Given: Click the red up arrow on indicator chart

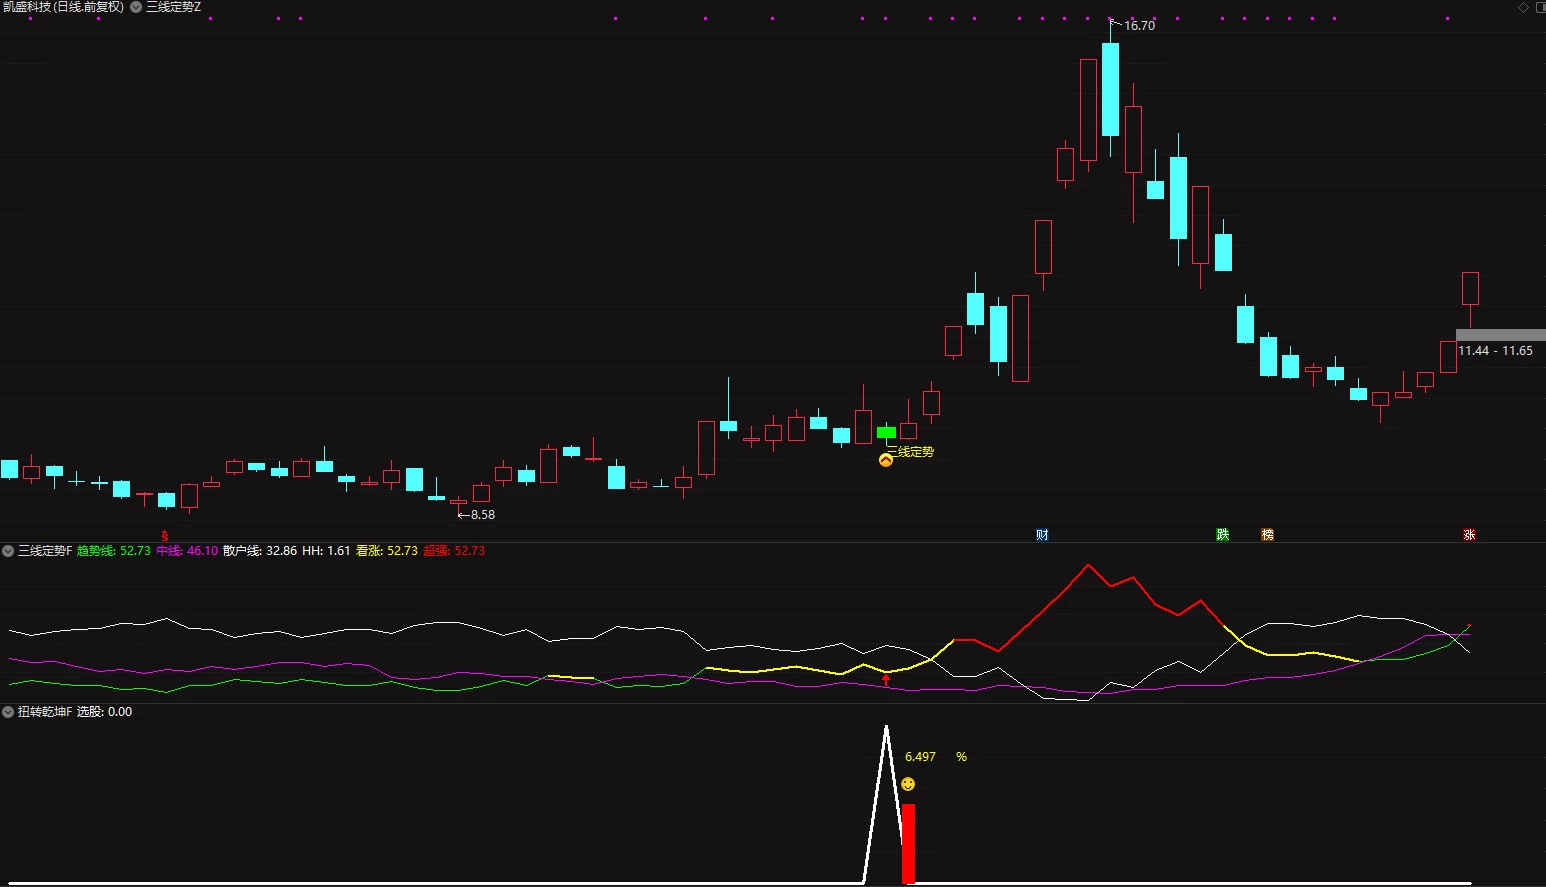Looking at the screenshot, I should (x=886, y=680).
